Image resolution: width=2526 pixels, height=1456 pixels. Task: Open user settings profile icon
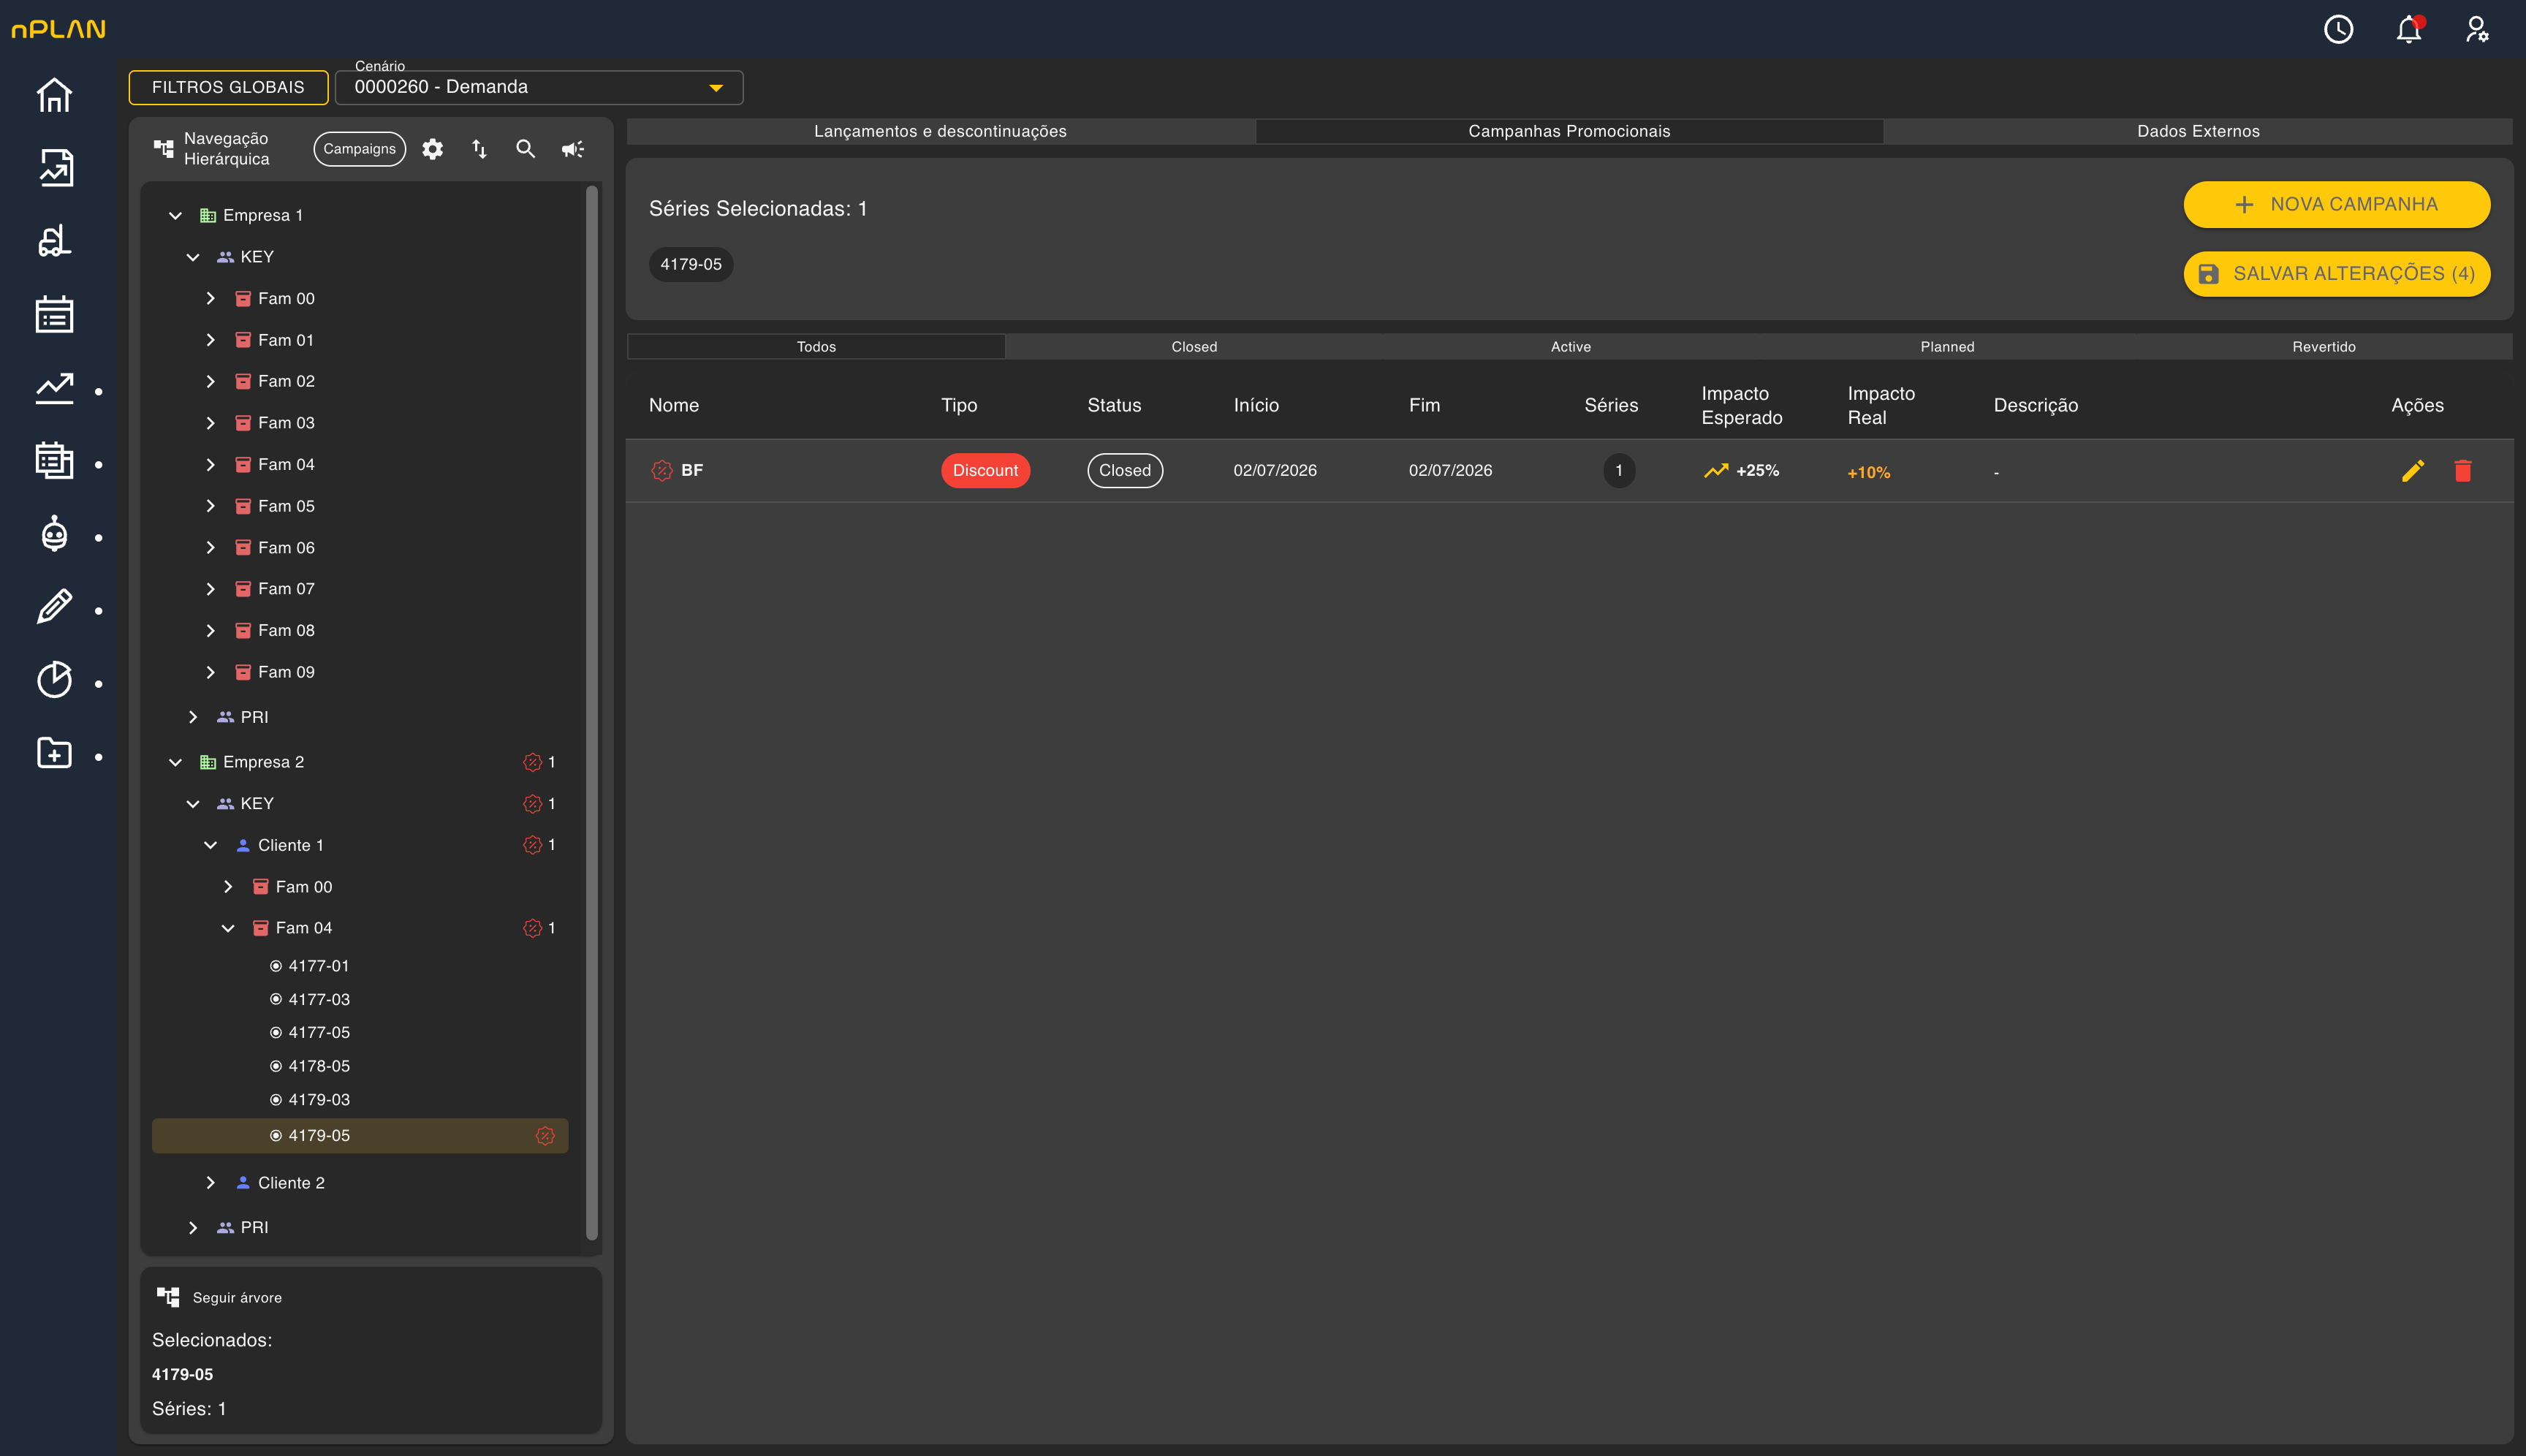pyautogui.click(x=2476, y=29)
